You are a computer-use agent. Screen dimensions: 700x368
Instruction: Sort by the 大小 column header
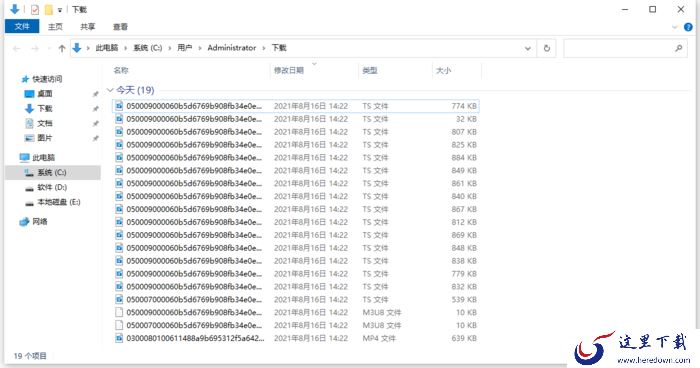coord(443,70)
